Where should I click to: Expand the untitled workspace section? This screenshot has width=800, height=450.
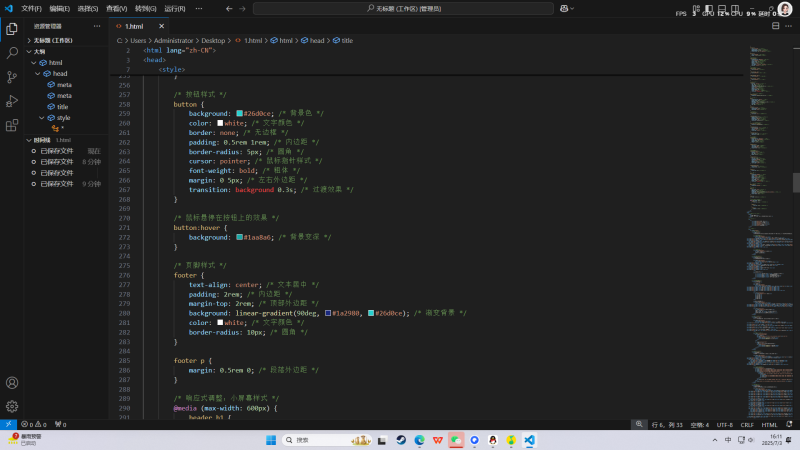pos(66,40)
